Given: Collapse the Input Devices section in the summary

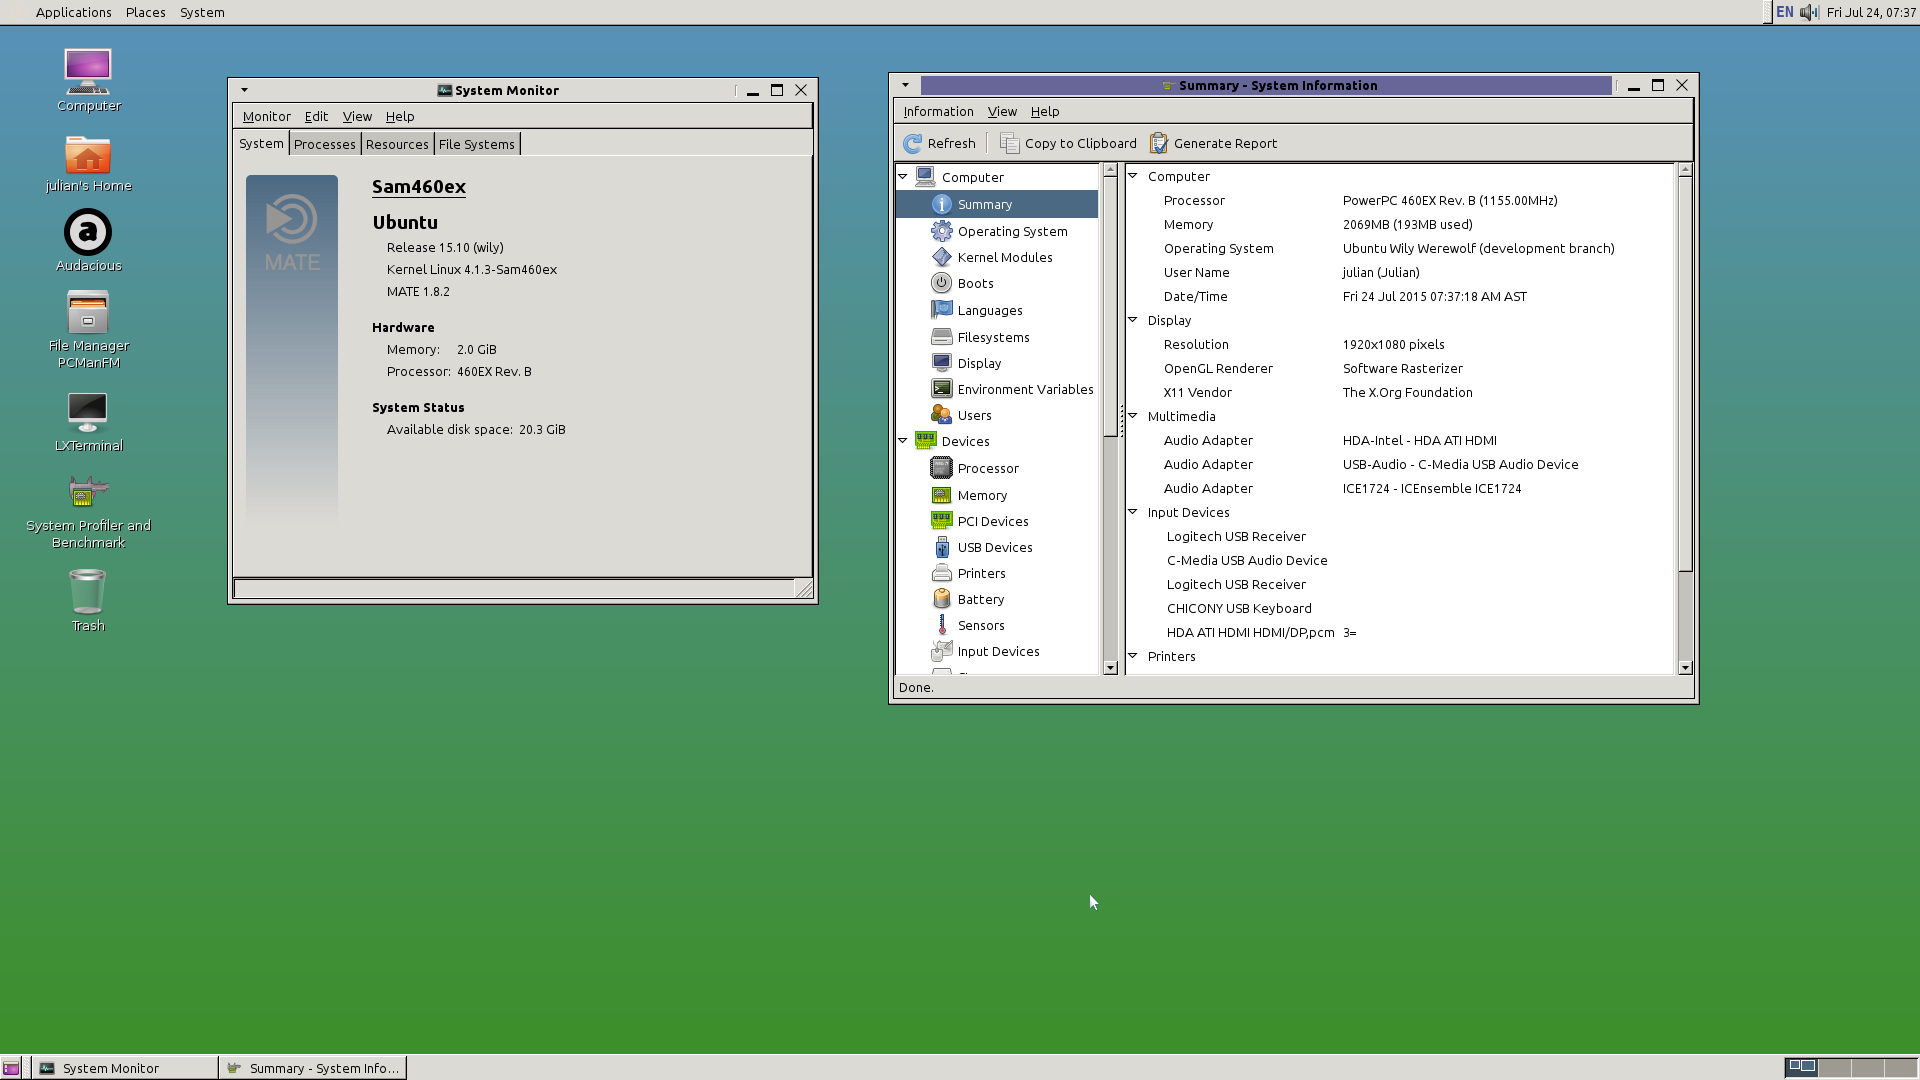Looking at the screenshot, I should click(1133, 512).
